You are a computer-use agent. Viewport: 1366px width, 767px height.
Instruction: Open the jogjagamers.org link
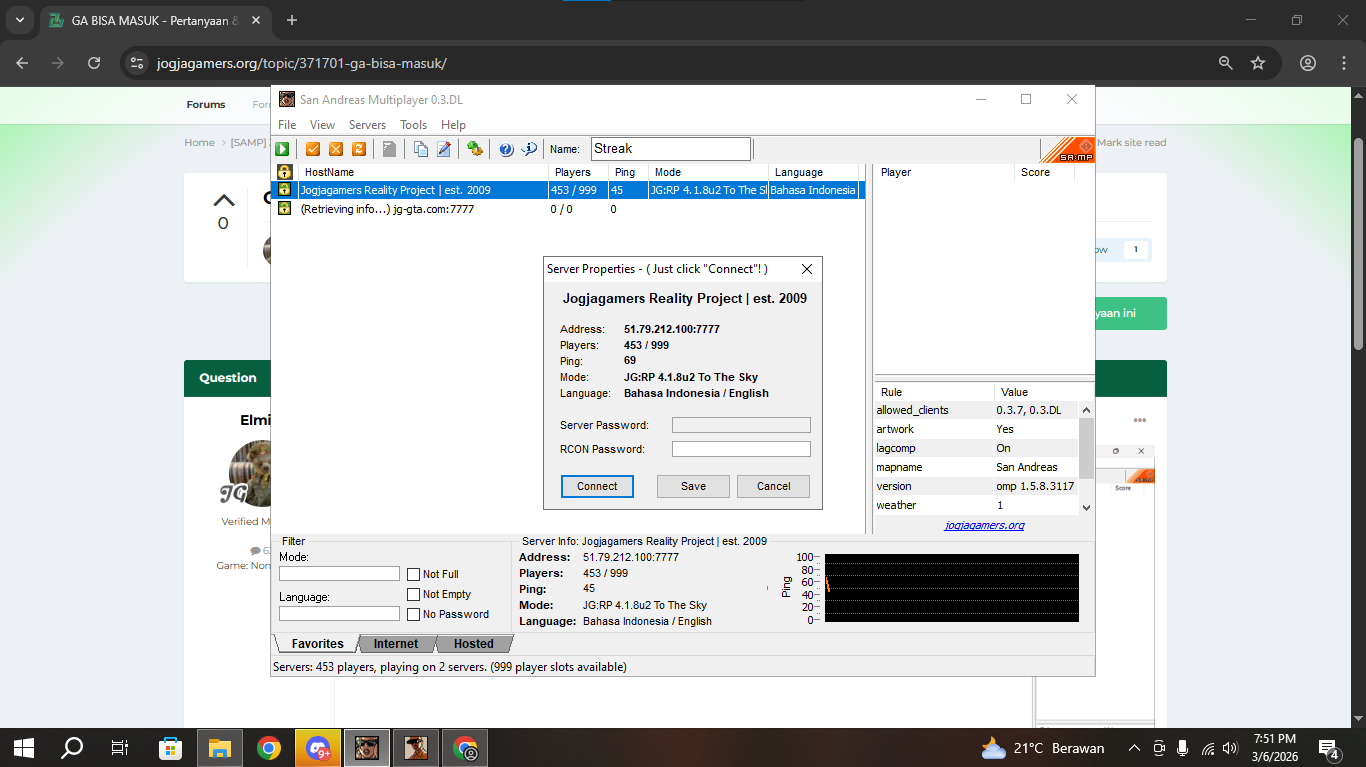[x=984, y=525]
